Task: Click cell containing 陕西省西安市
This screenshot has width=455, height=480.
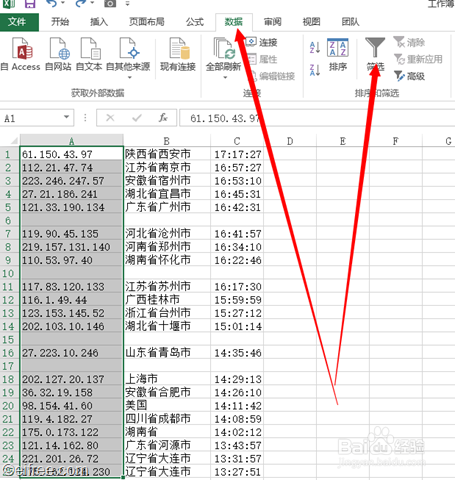Action: tap(167, 154)
